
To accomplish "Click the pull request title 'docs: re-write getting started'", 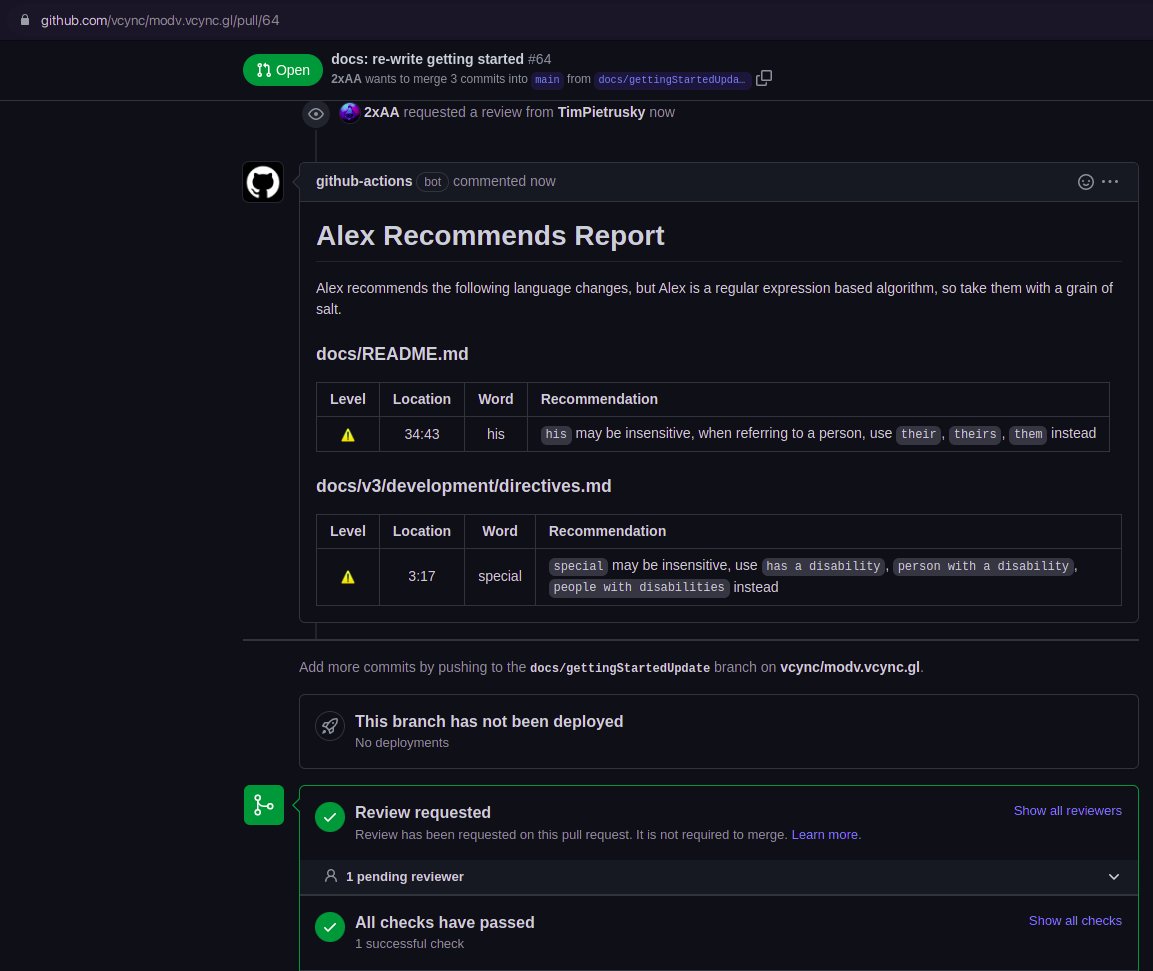I will [427, 59].
